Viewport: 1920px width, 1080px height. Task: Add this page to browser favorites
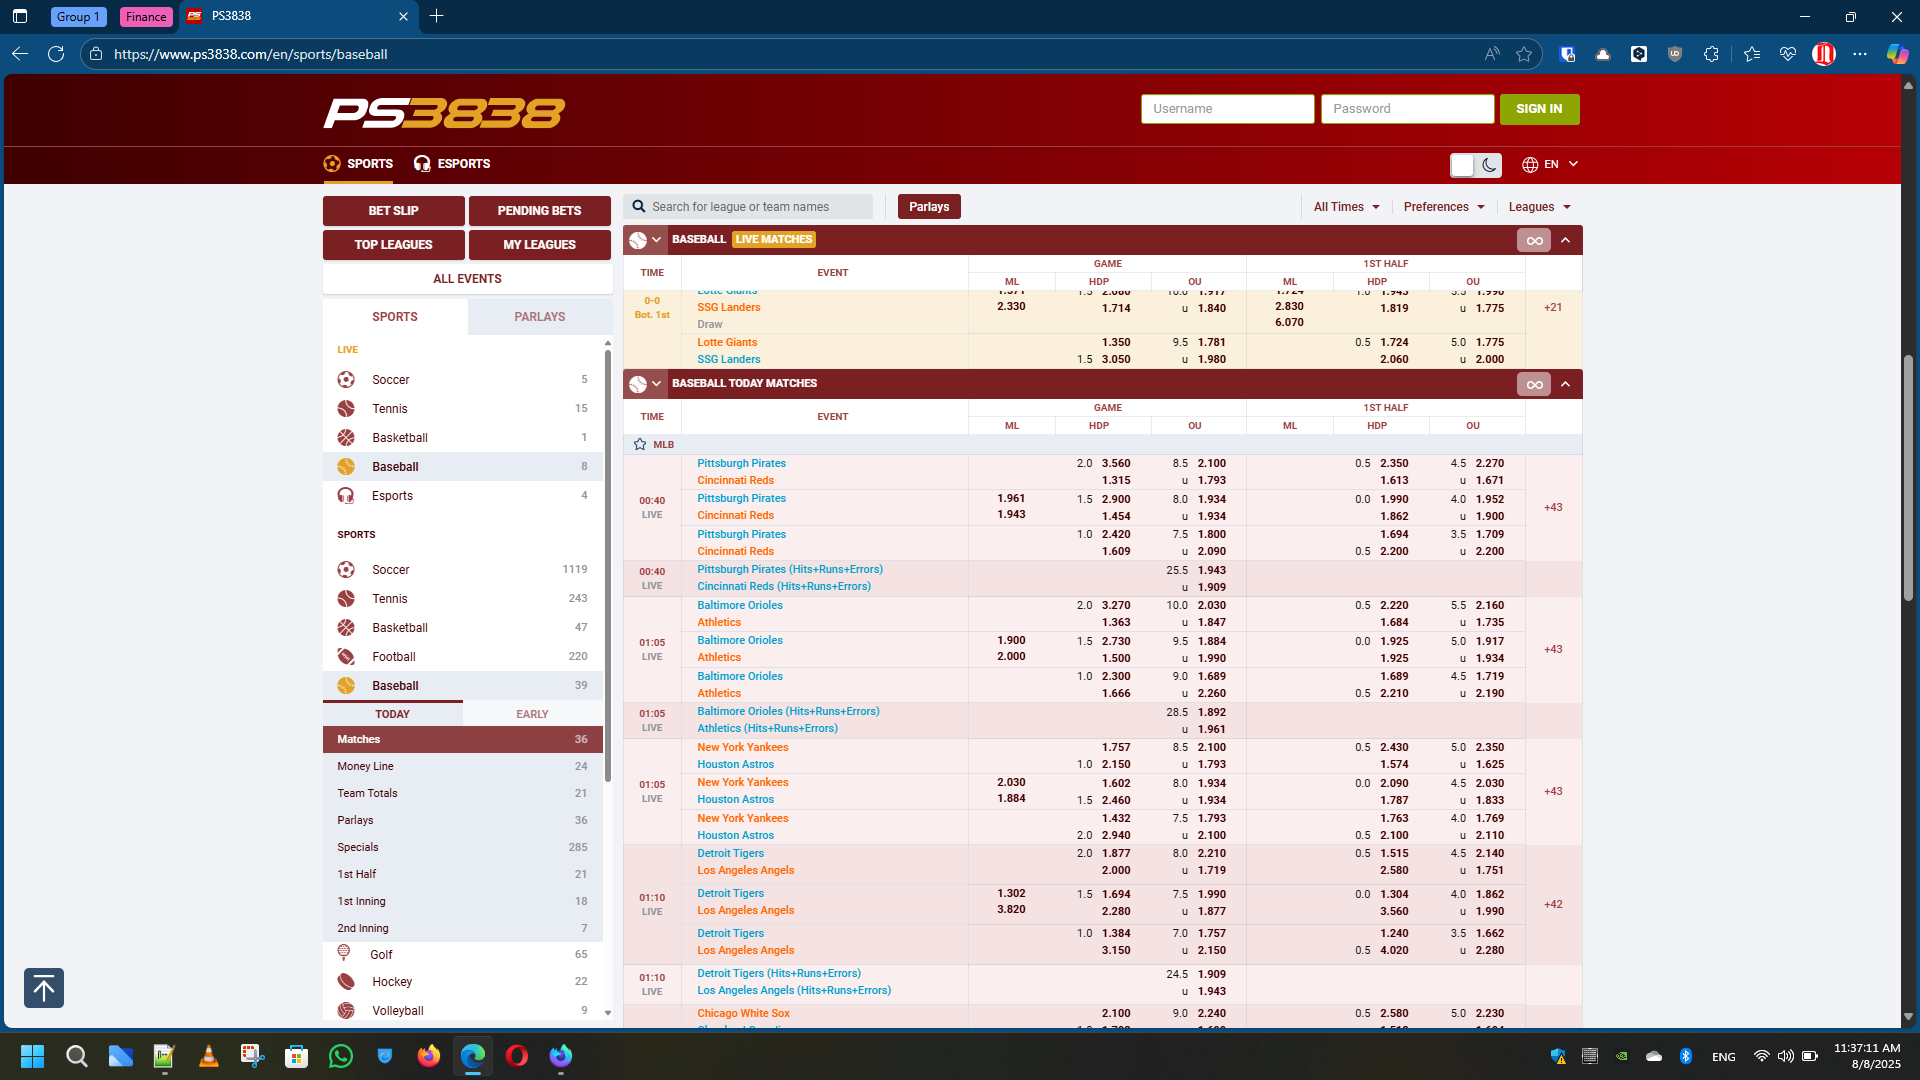click(1524, 54)
